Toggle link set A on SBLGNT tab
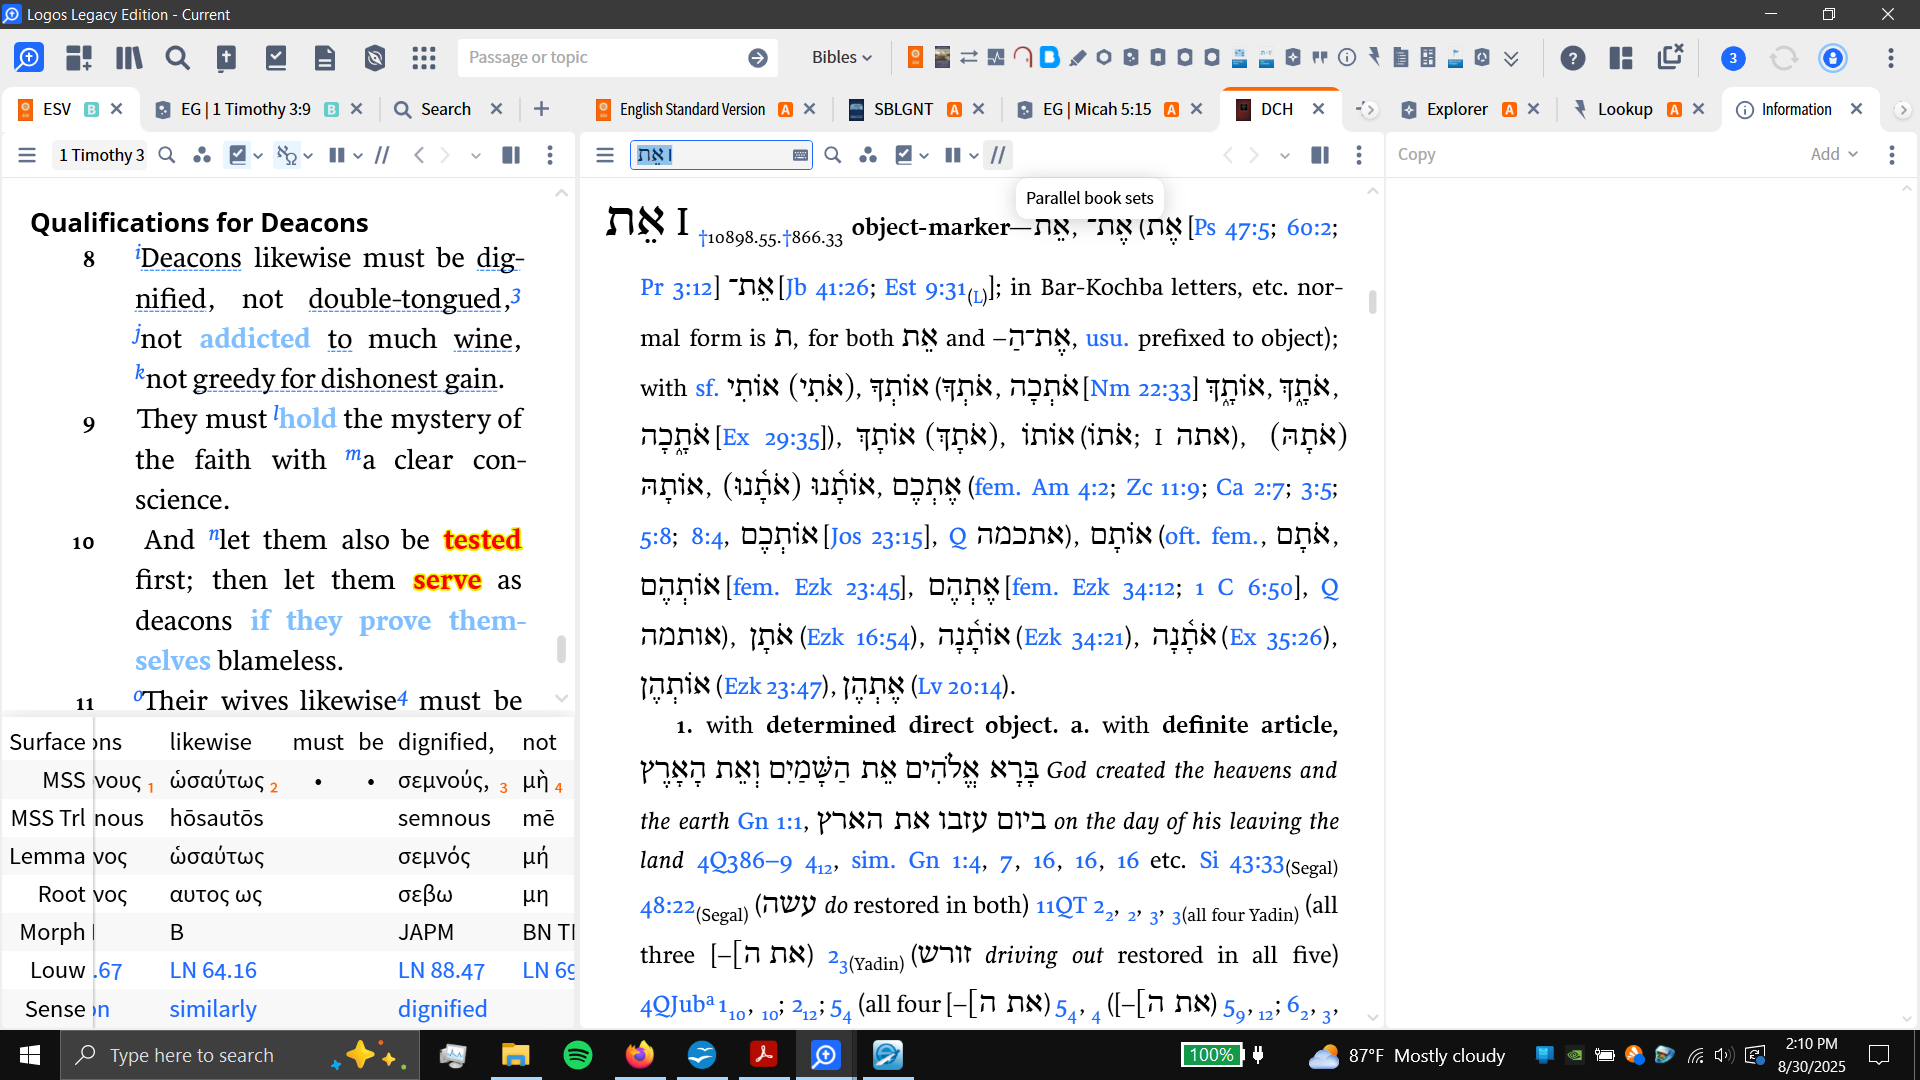The width and height of the screenshot is (1920, 1080). [954, 109]
